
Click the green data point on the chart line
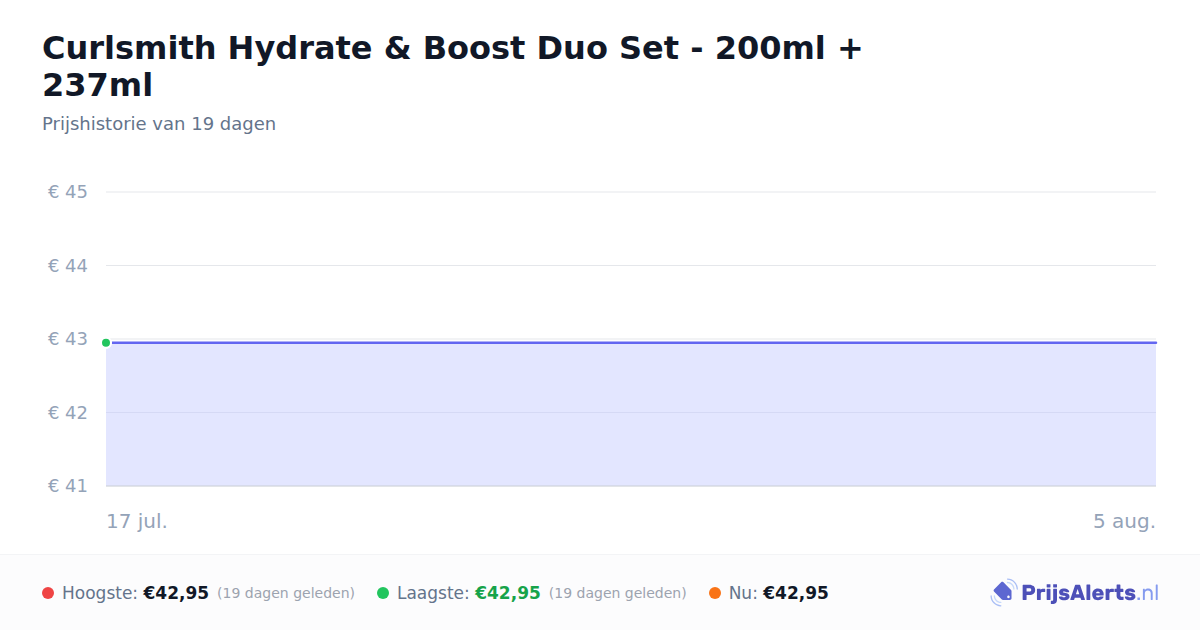click(106, 343)
